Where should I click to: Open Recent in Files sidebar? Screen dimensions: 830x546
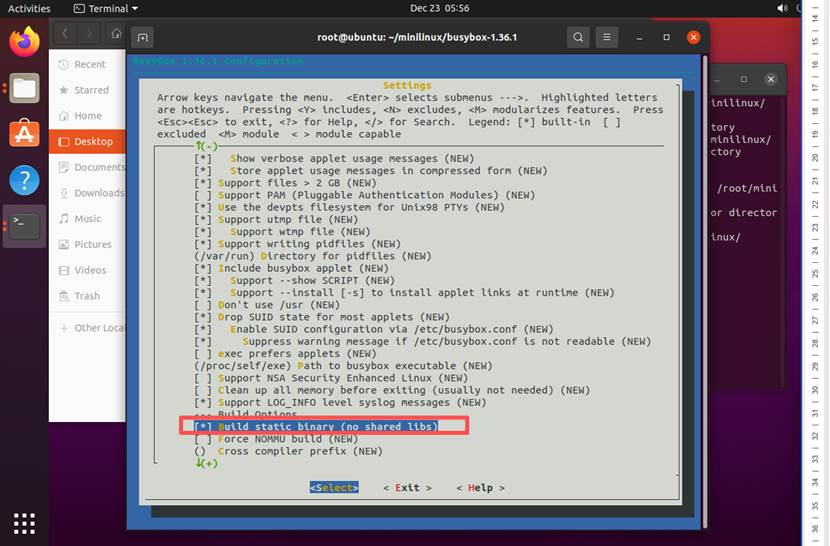(87, 64)
